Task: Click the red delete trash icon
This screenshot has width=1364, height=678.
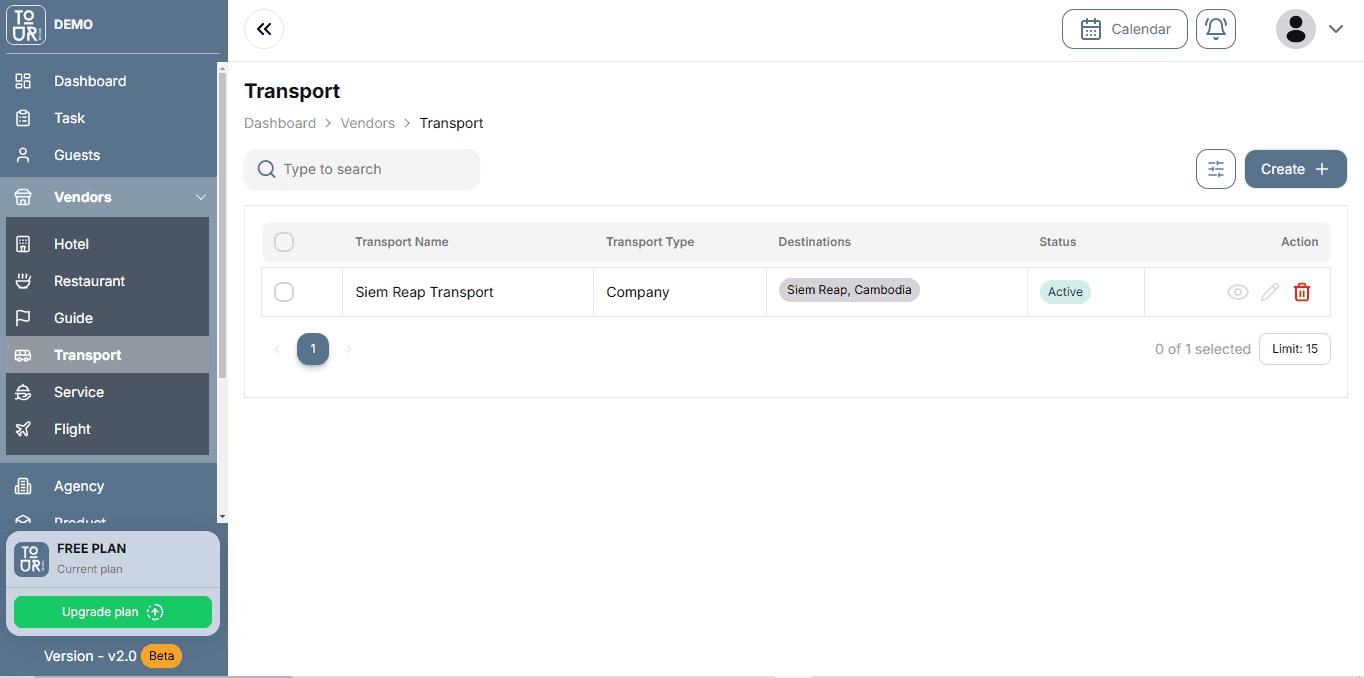Action: point(1301,292)
